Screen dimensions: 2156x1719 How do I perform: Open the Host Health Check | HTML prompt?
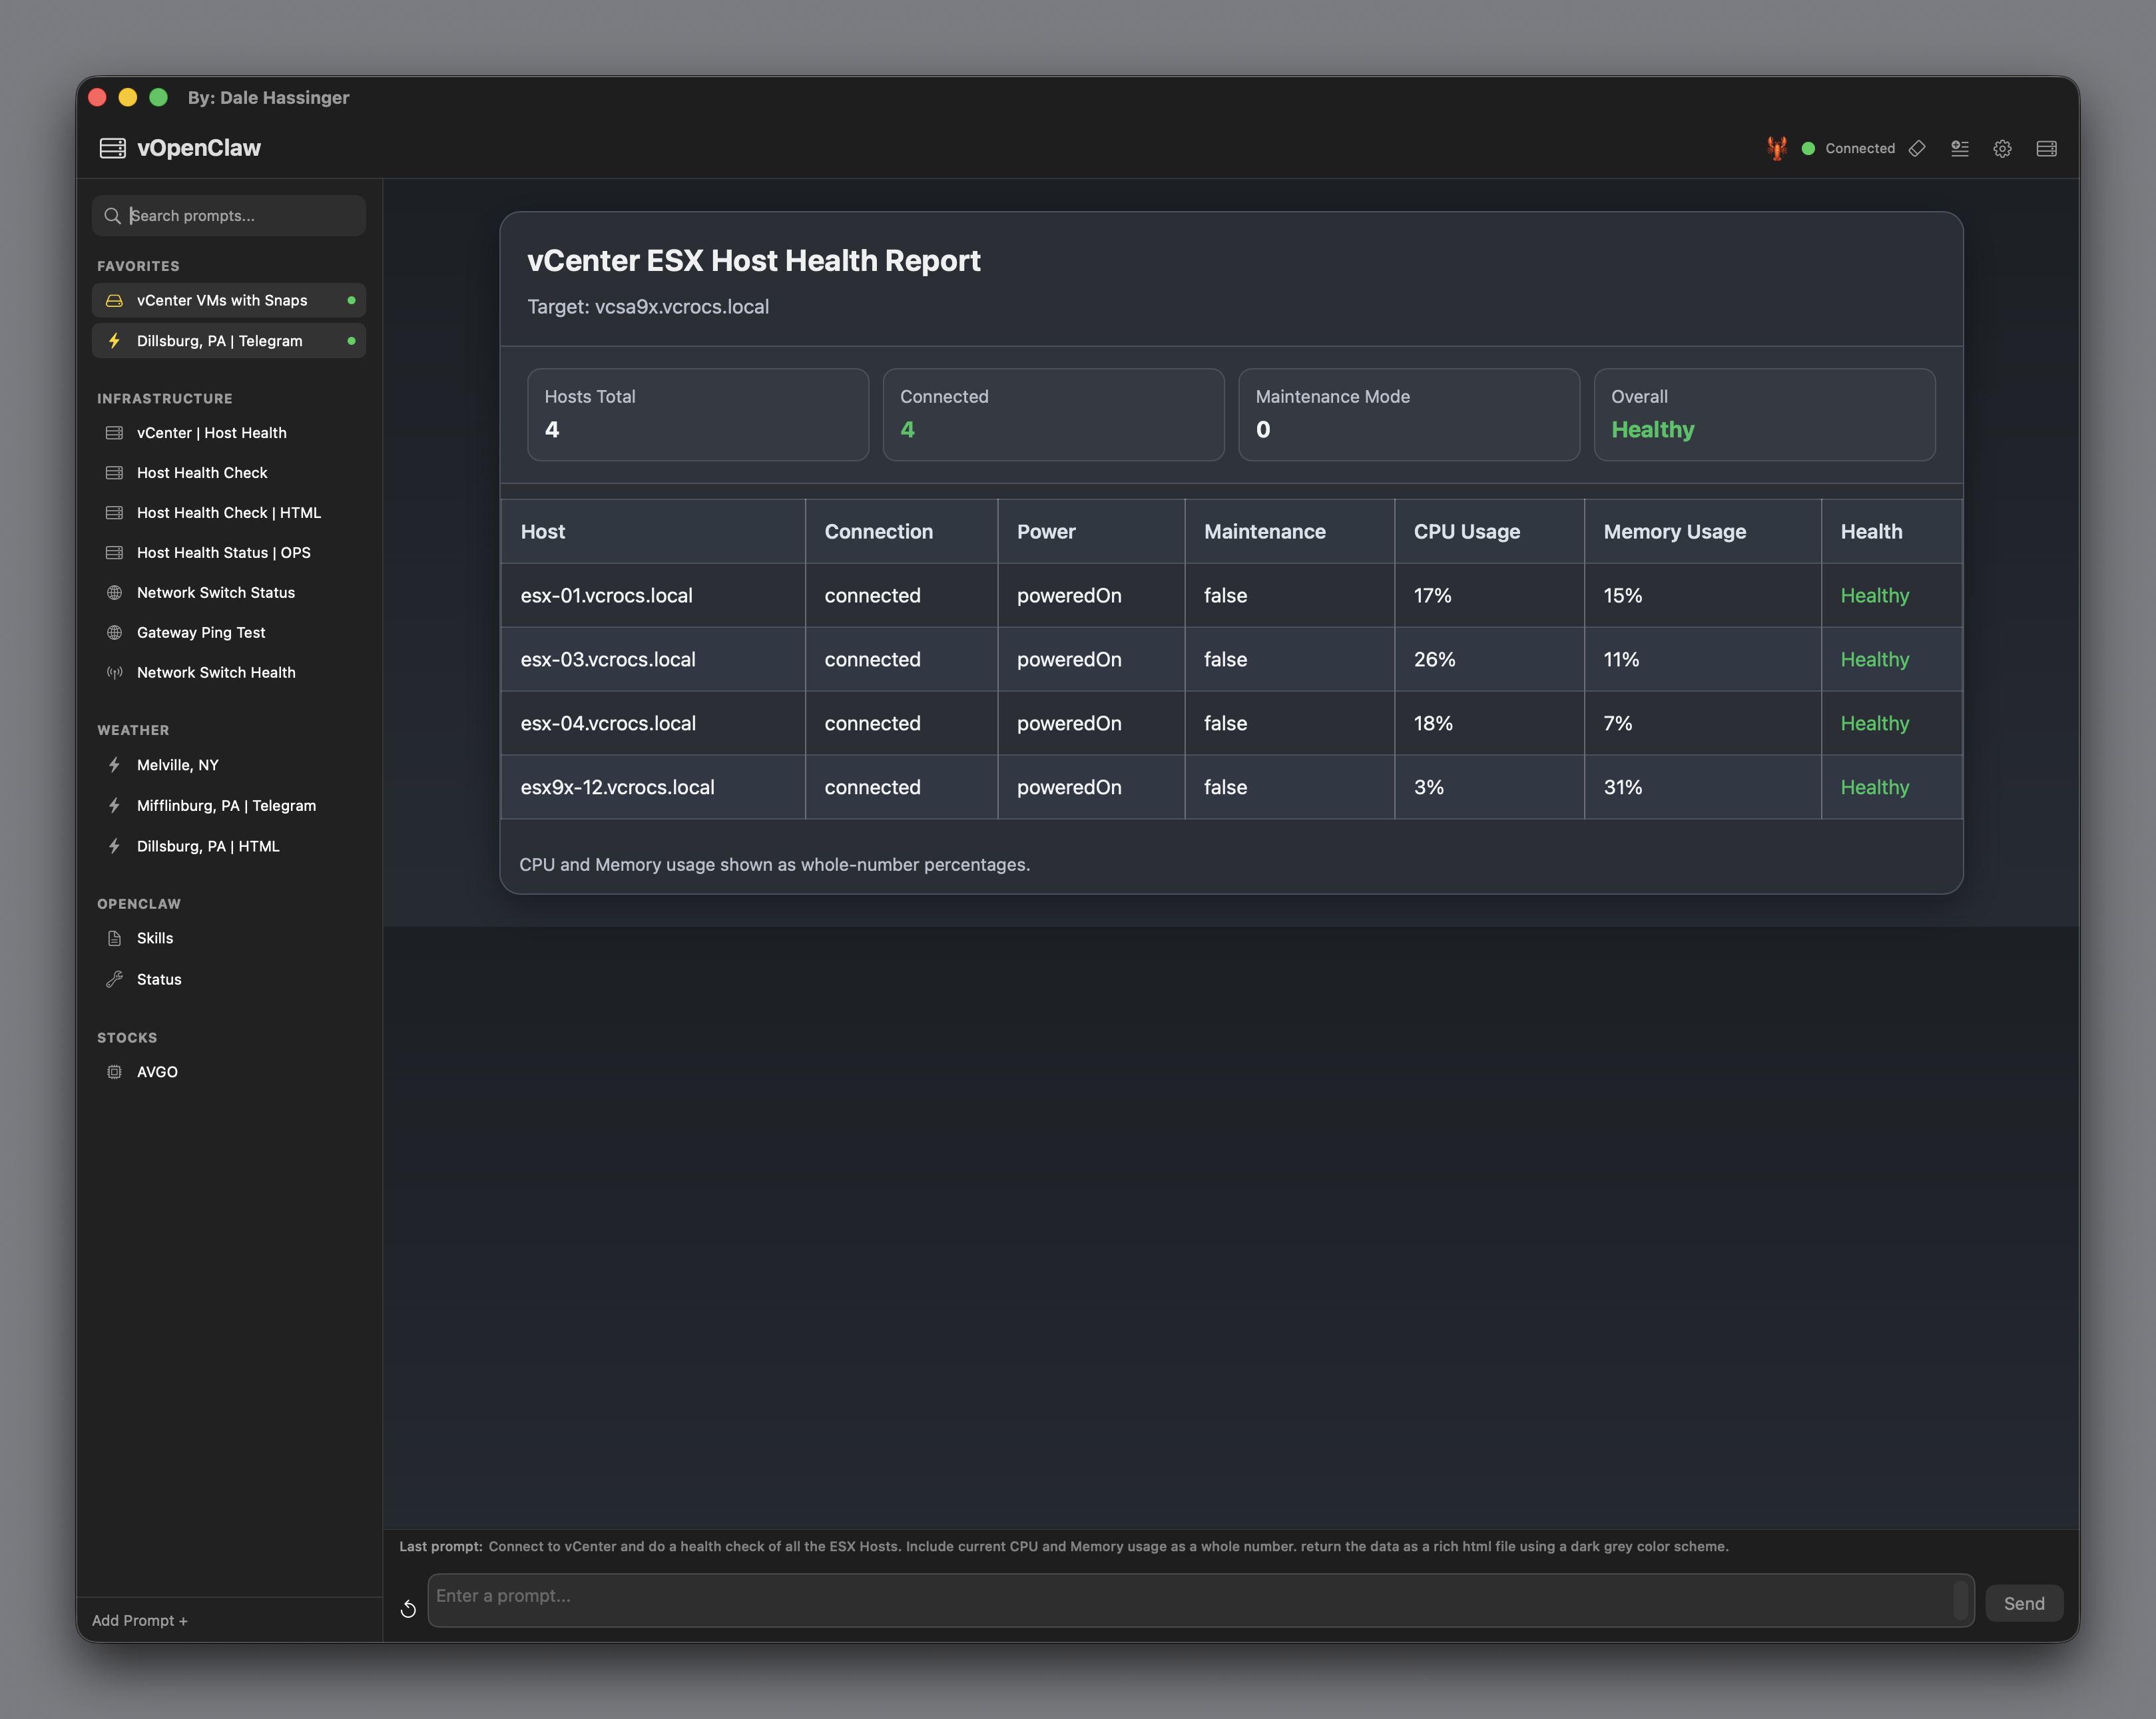point(229,512)
